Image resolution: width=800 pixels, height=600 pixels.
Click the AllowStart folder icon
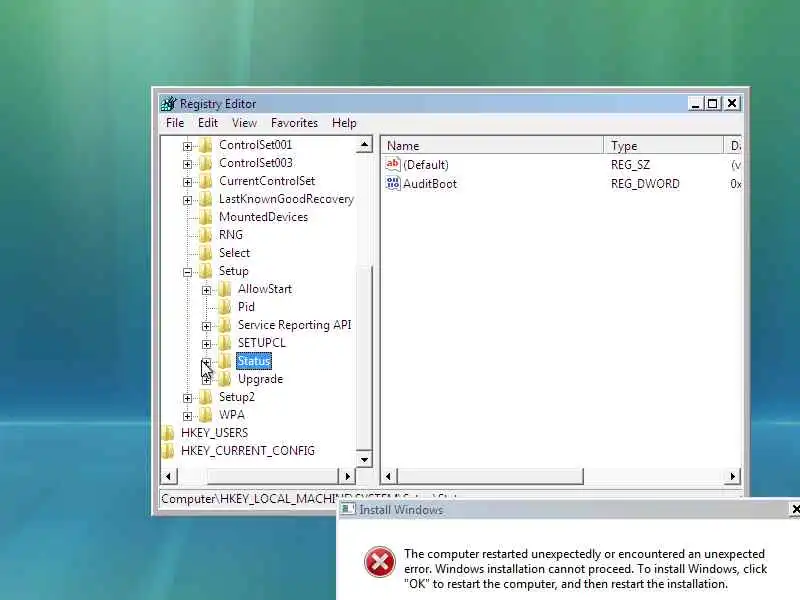224,289
